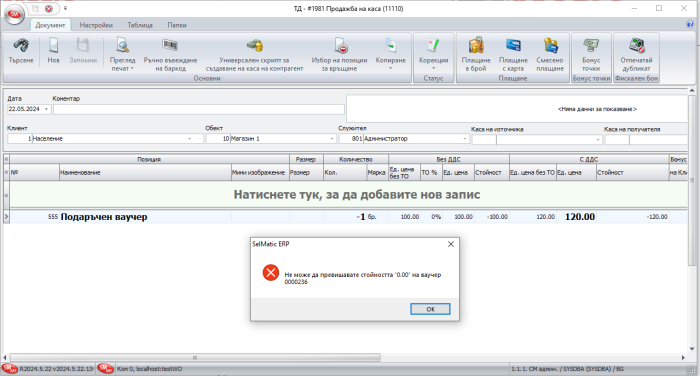Click the Търсене binoculars icon
Viewport: 700px width, 376px height.
[21, 46]
